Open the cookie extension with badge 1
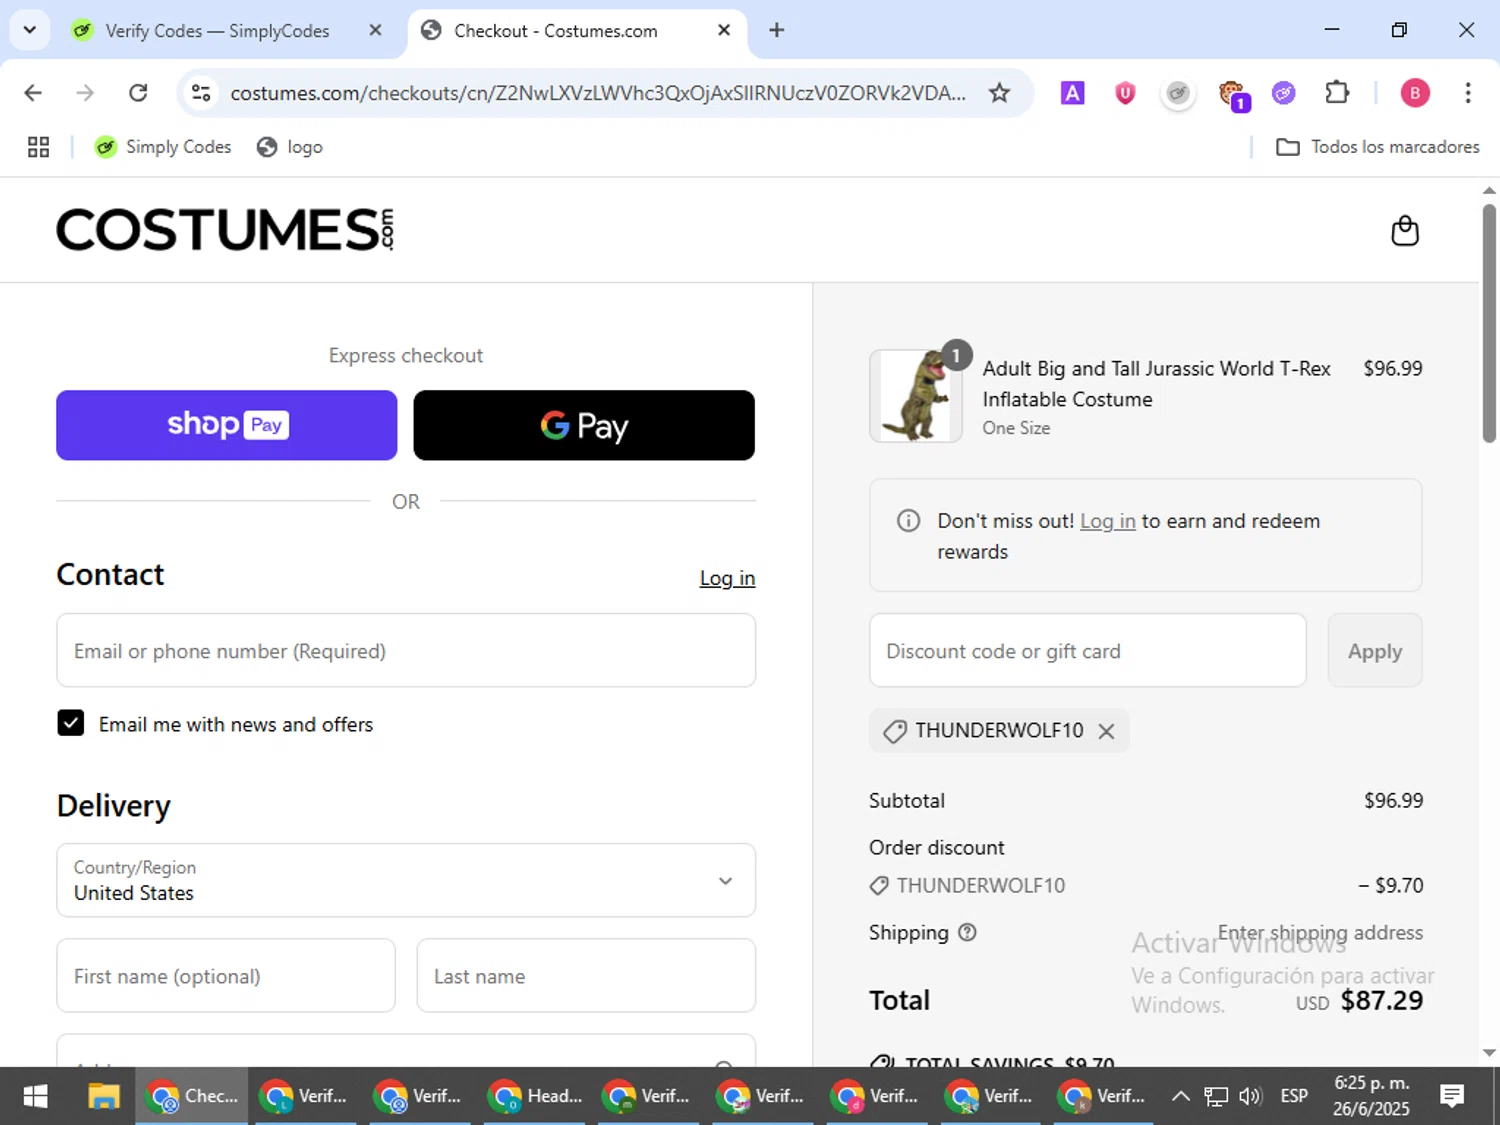 (x=1233, y=95)
